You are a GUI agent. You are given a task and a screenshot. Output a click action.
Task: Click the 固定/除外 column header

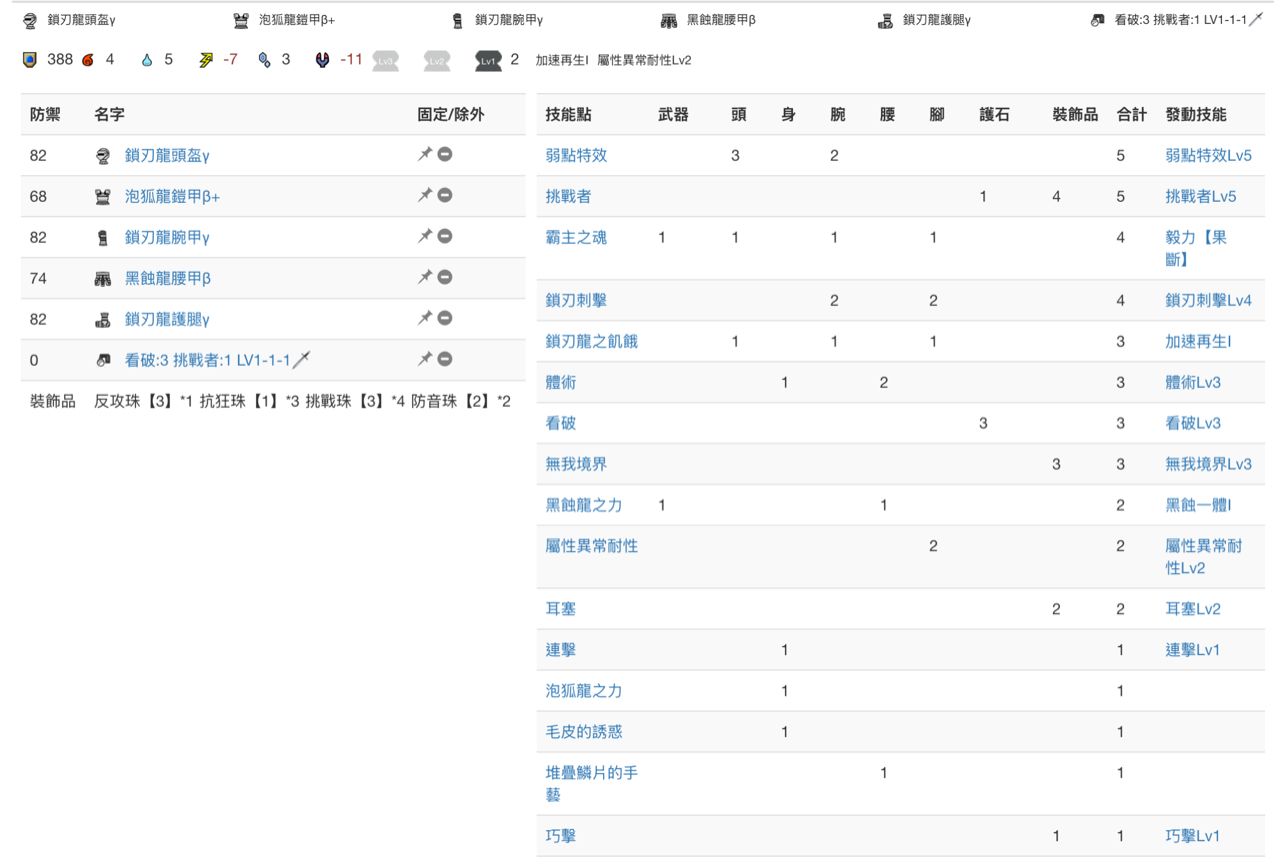450,114
